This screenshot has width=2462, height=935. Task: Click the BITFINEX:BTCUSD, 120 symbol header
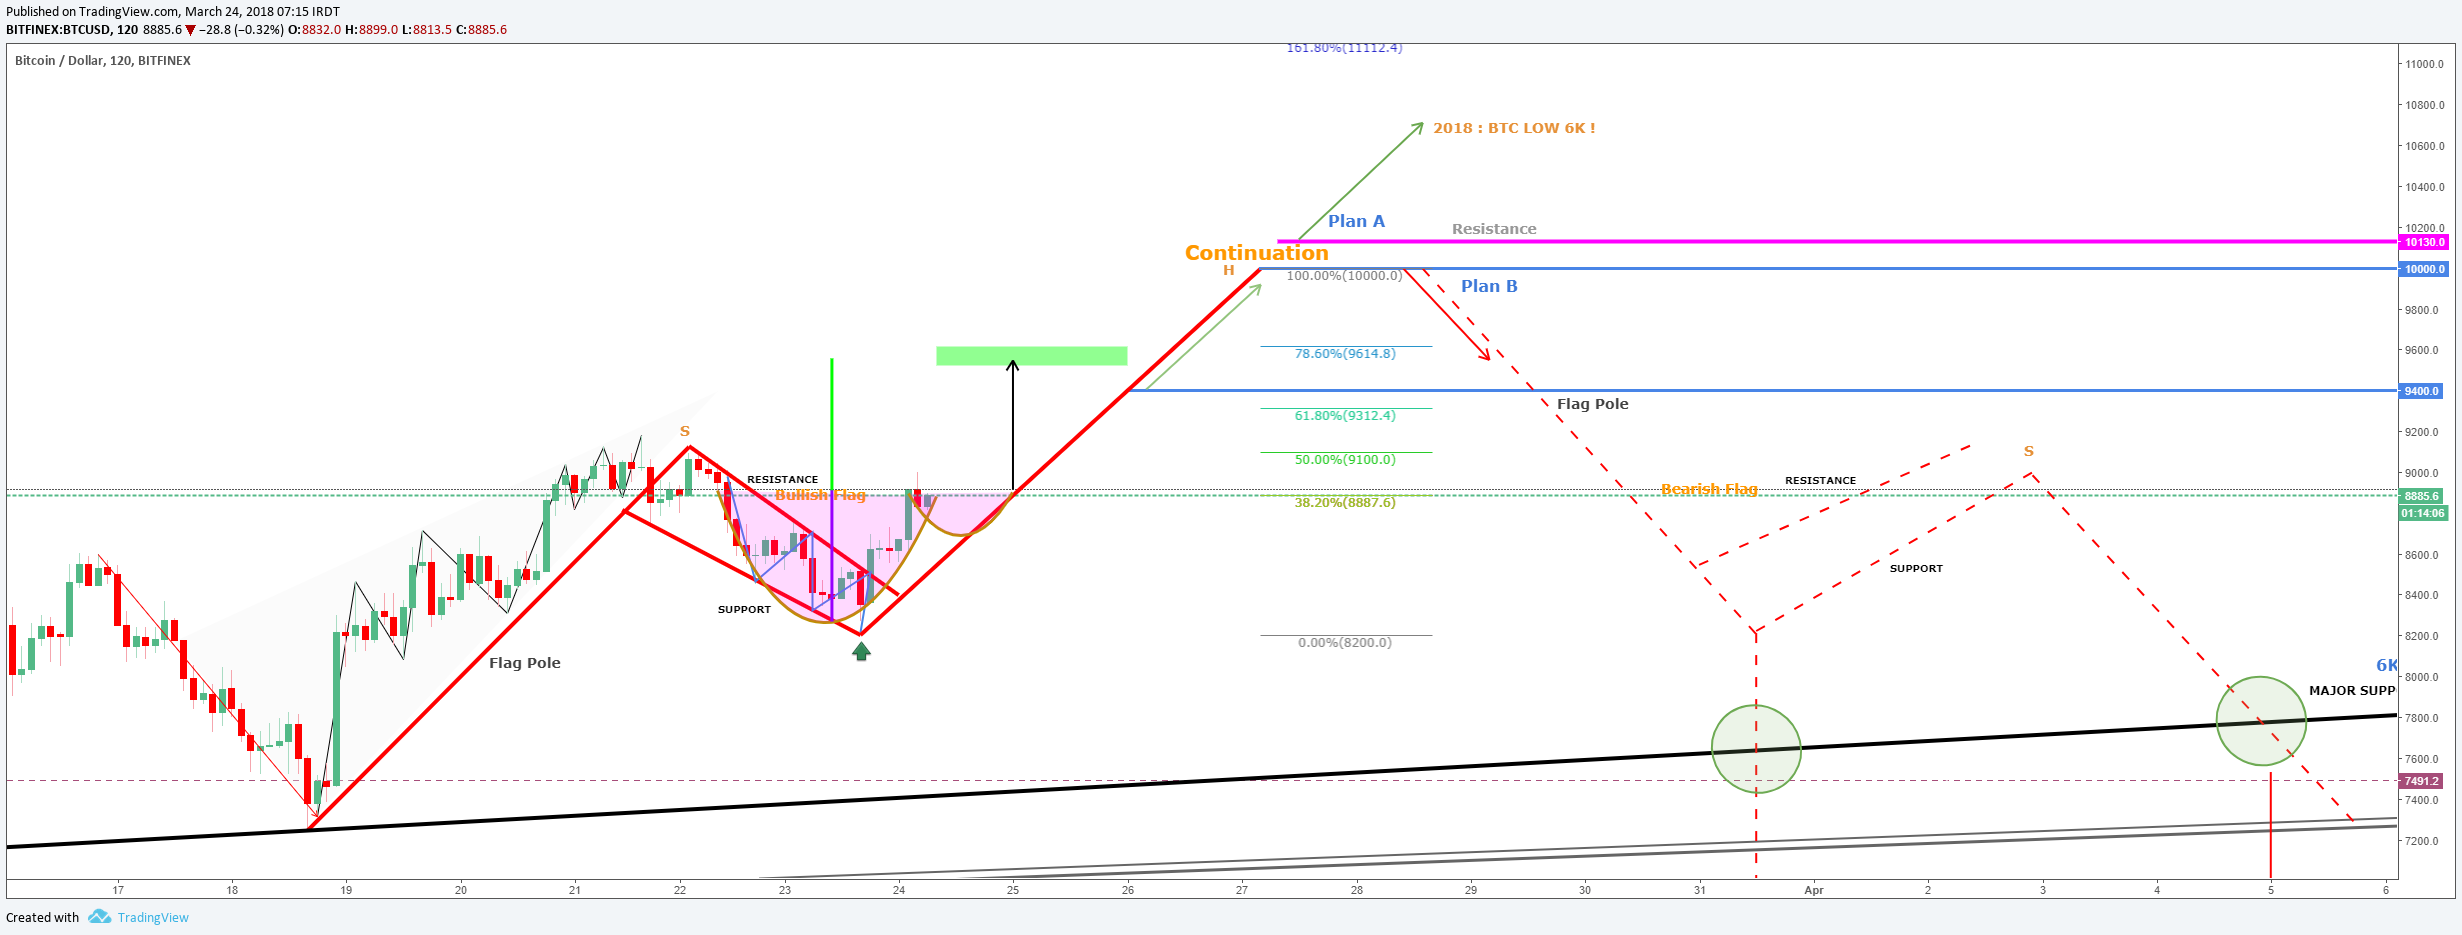(72, 30)
